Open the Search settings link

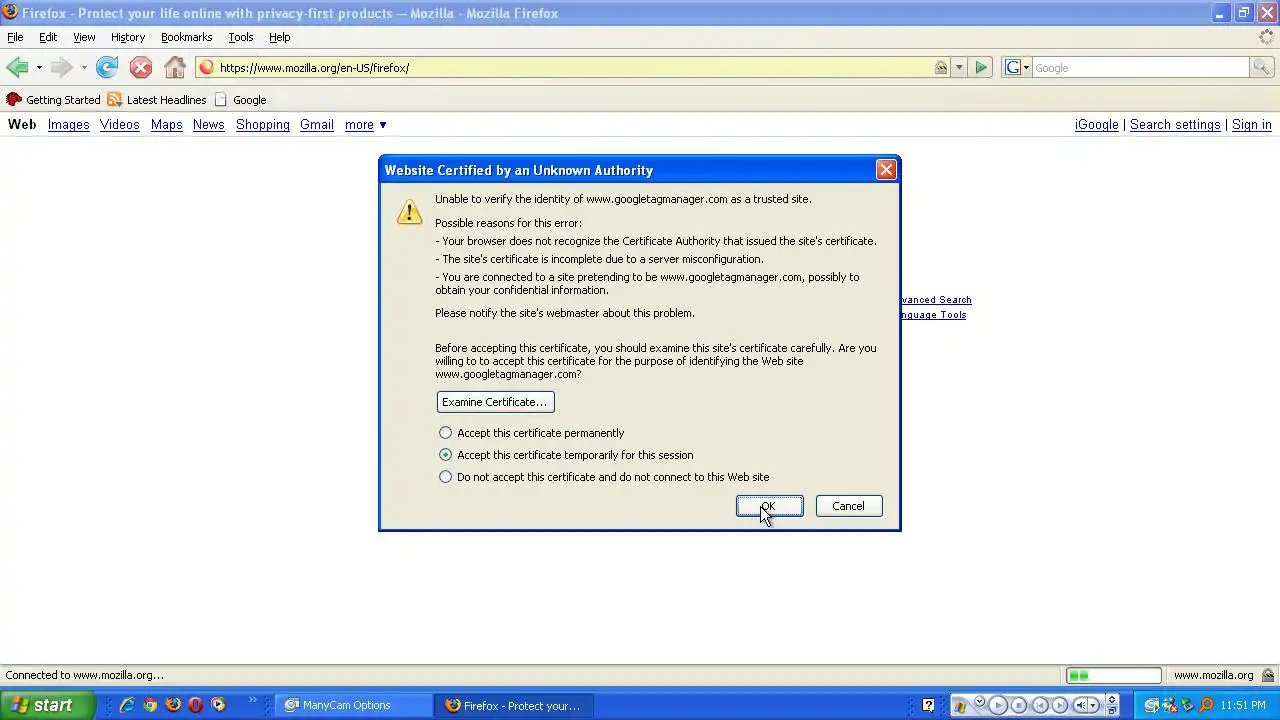(1175, 125)
